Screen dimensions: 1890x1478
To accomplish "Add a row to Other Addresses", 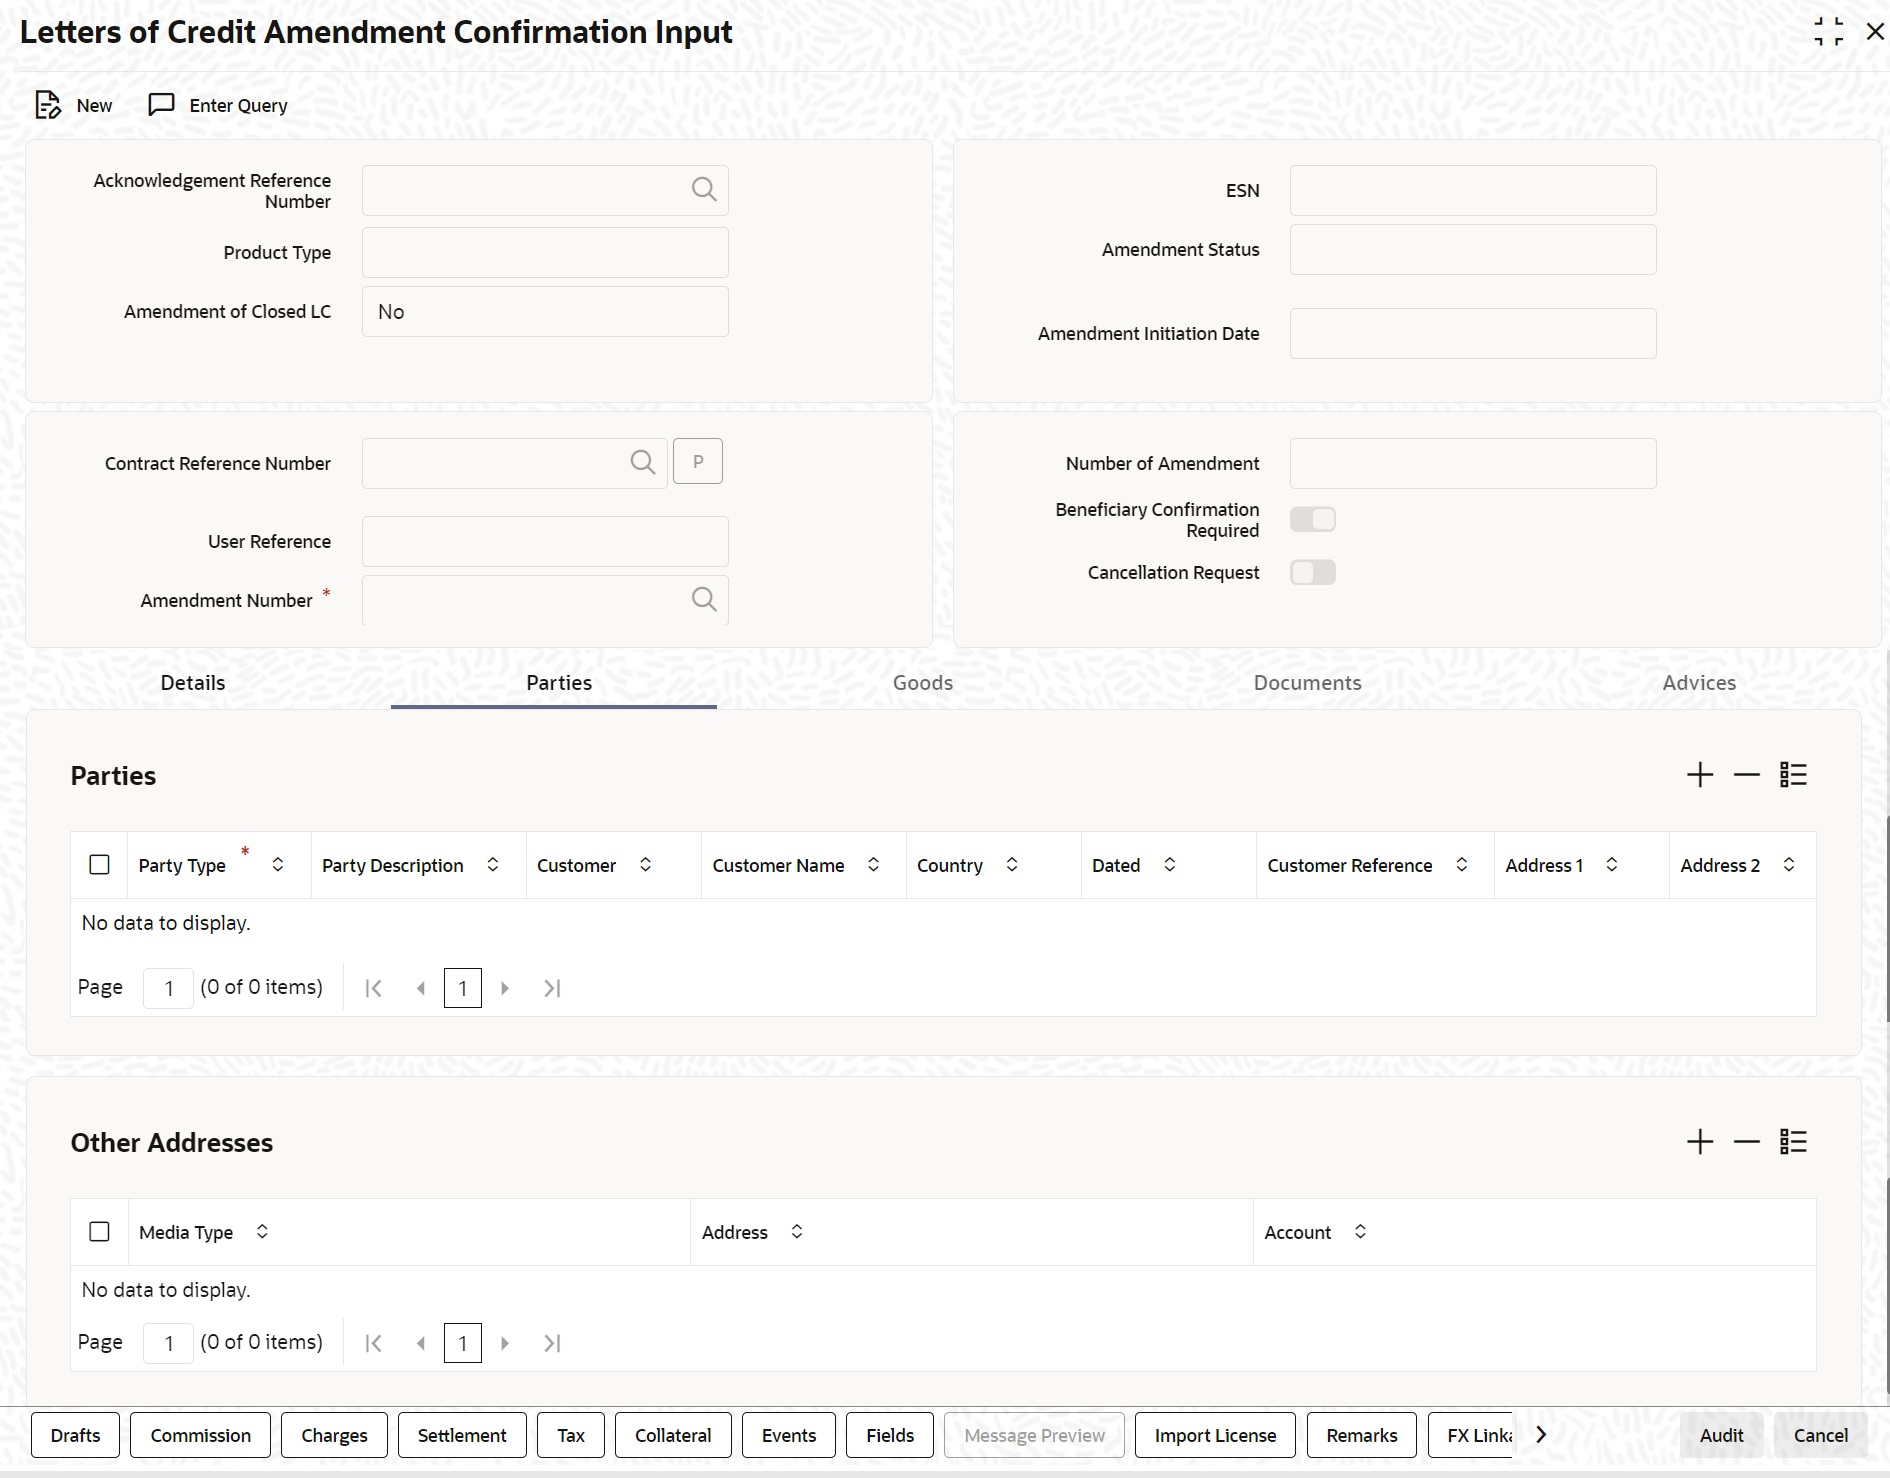I will coord(1700,1142).
